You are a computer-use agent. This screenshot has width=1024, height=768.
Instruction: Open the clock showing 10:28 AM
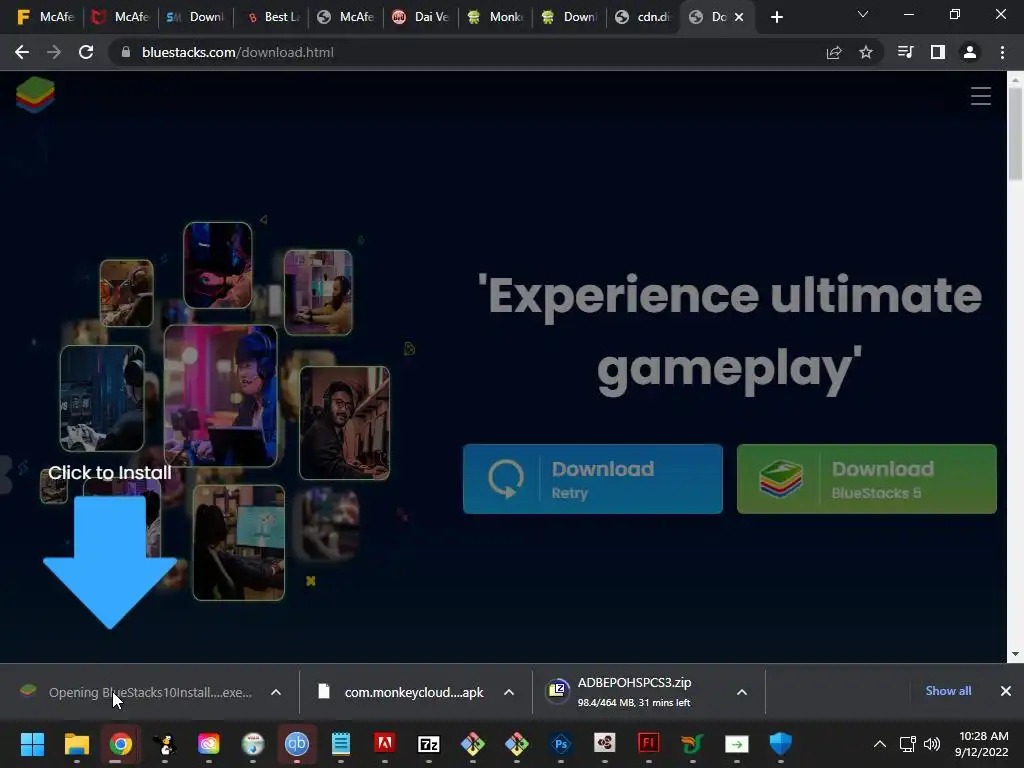982,744
